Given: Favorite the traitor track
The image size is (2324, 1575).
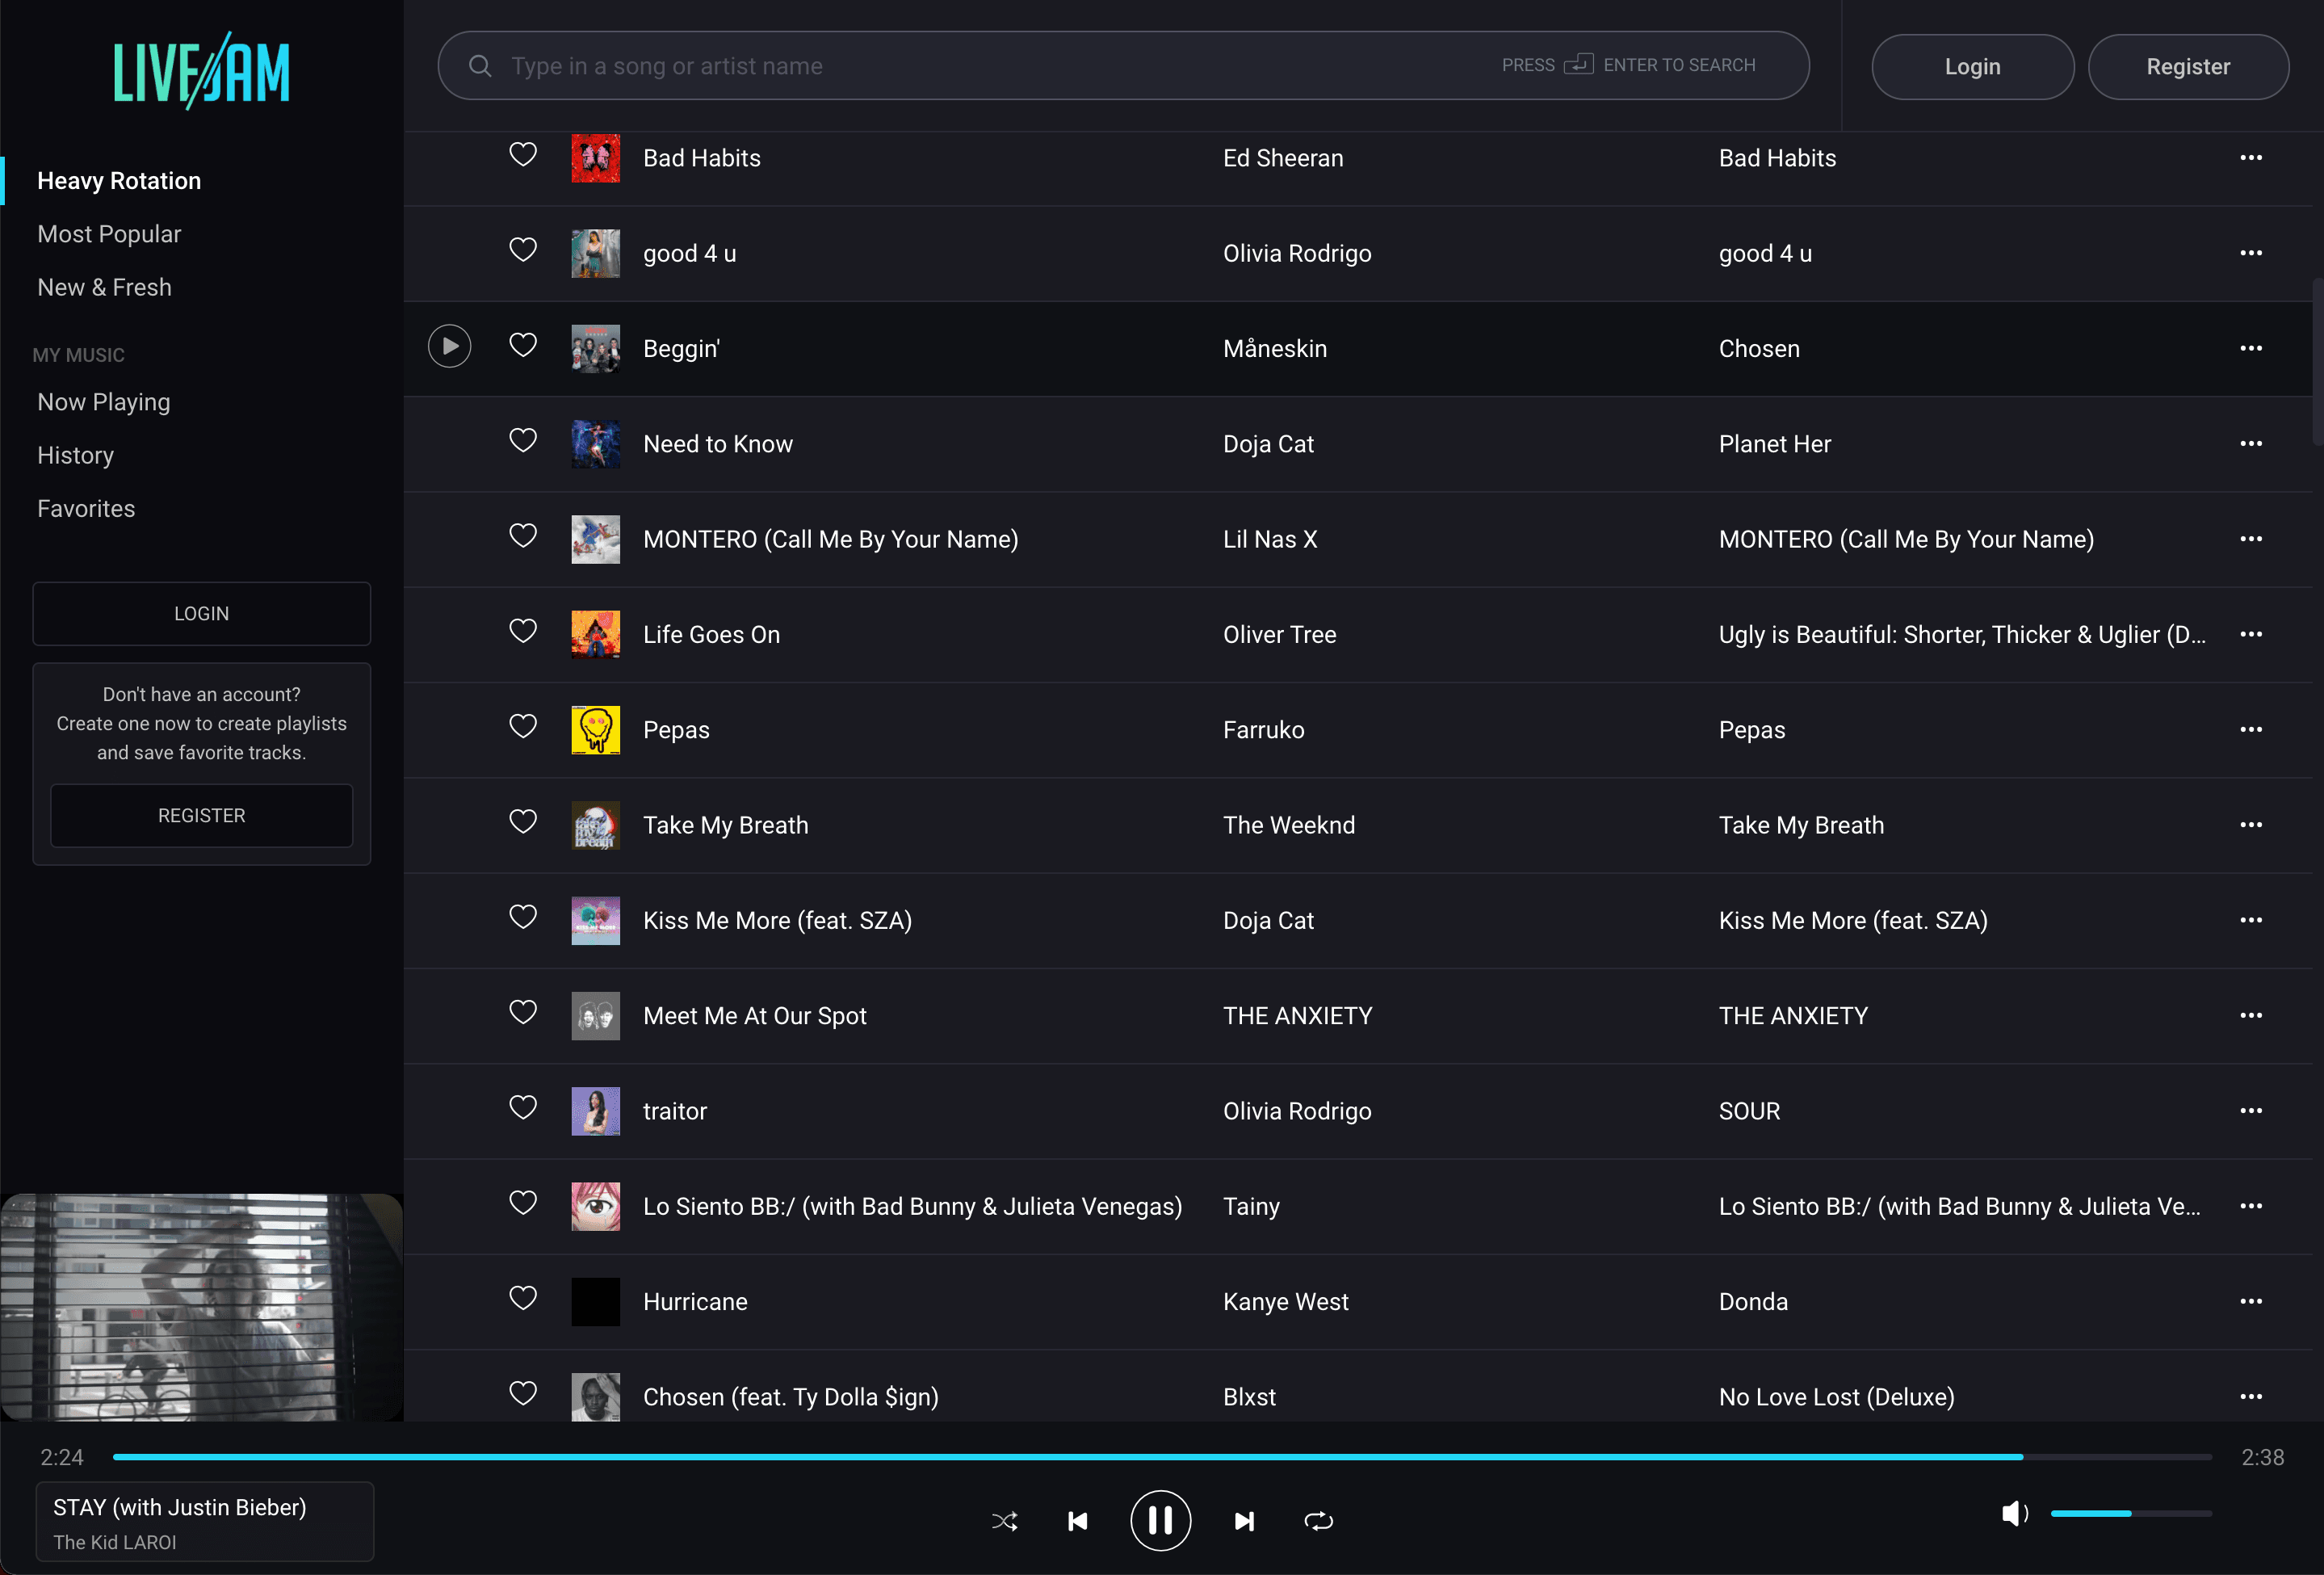Looking at the screenshot, I should [523, 1107].
